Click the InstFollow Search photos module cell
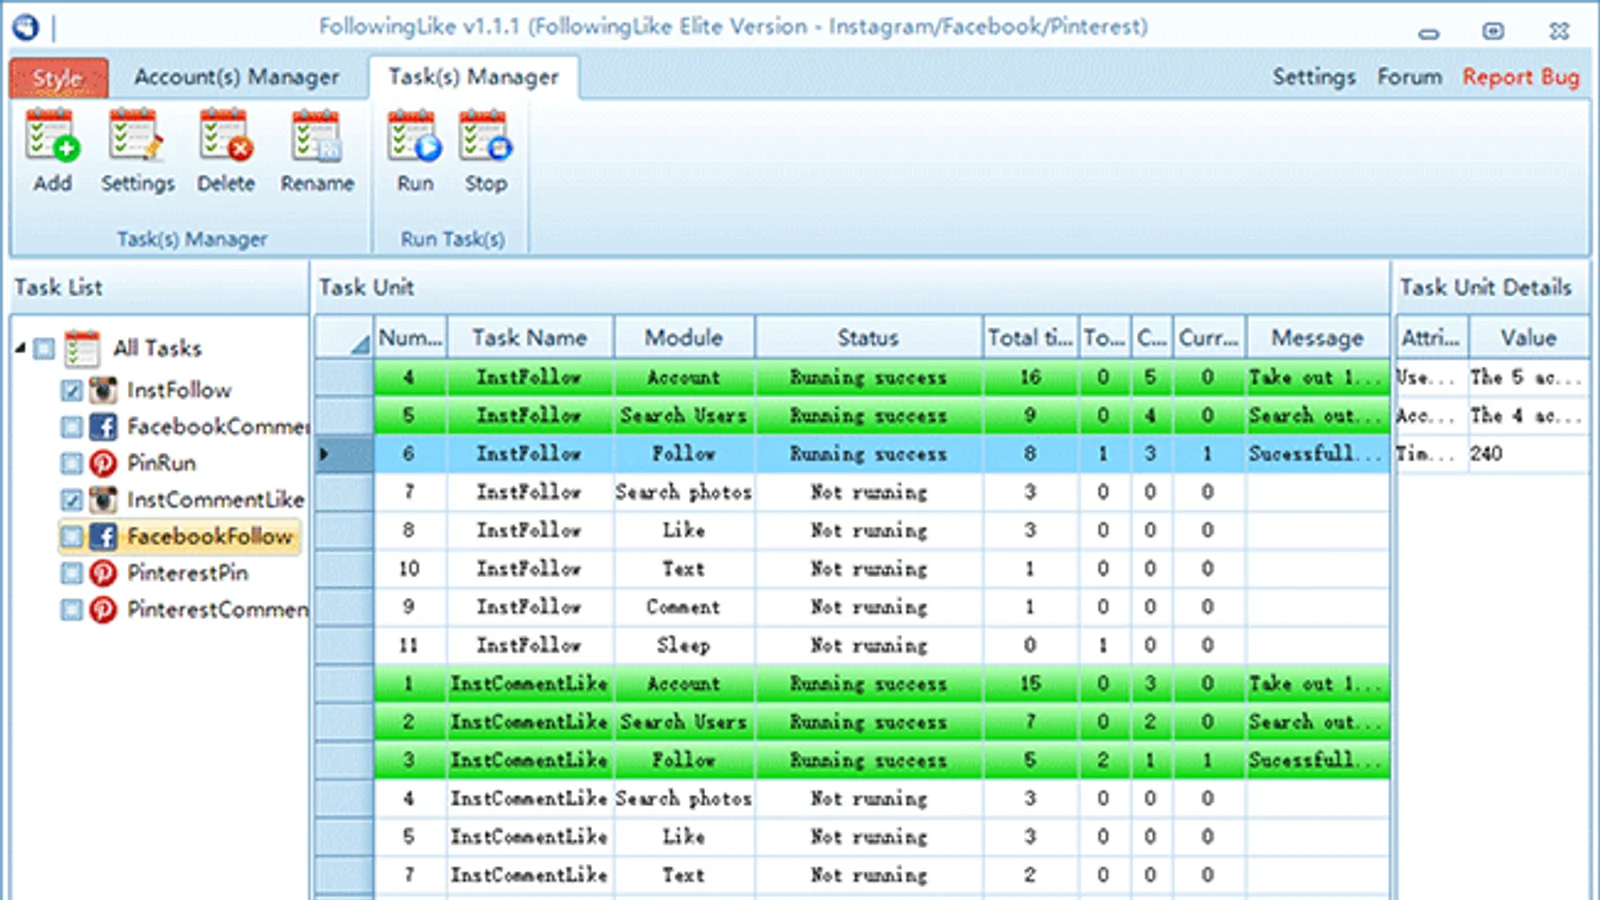Viewport: 1600px width, 900px height. pos(684,492)
